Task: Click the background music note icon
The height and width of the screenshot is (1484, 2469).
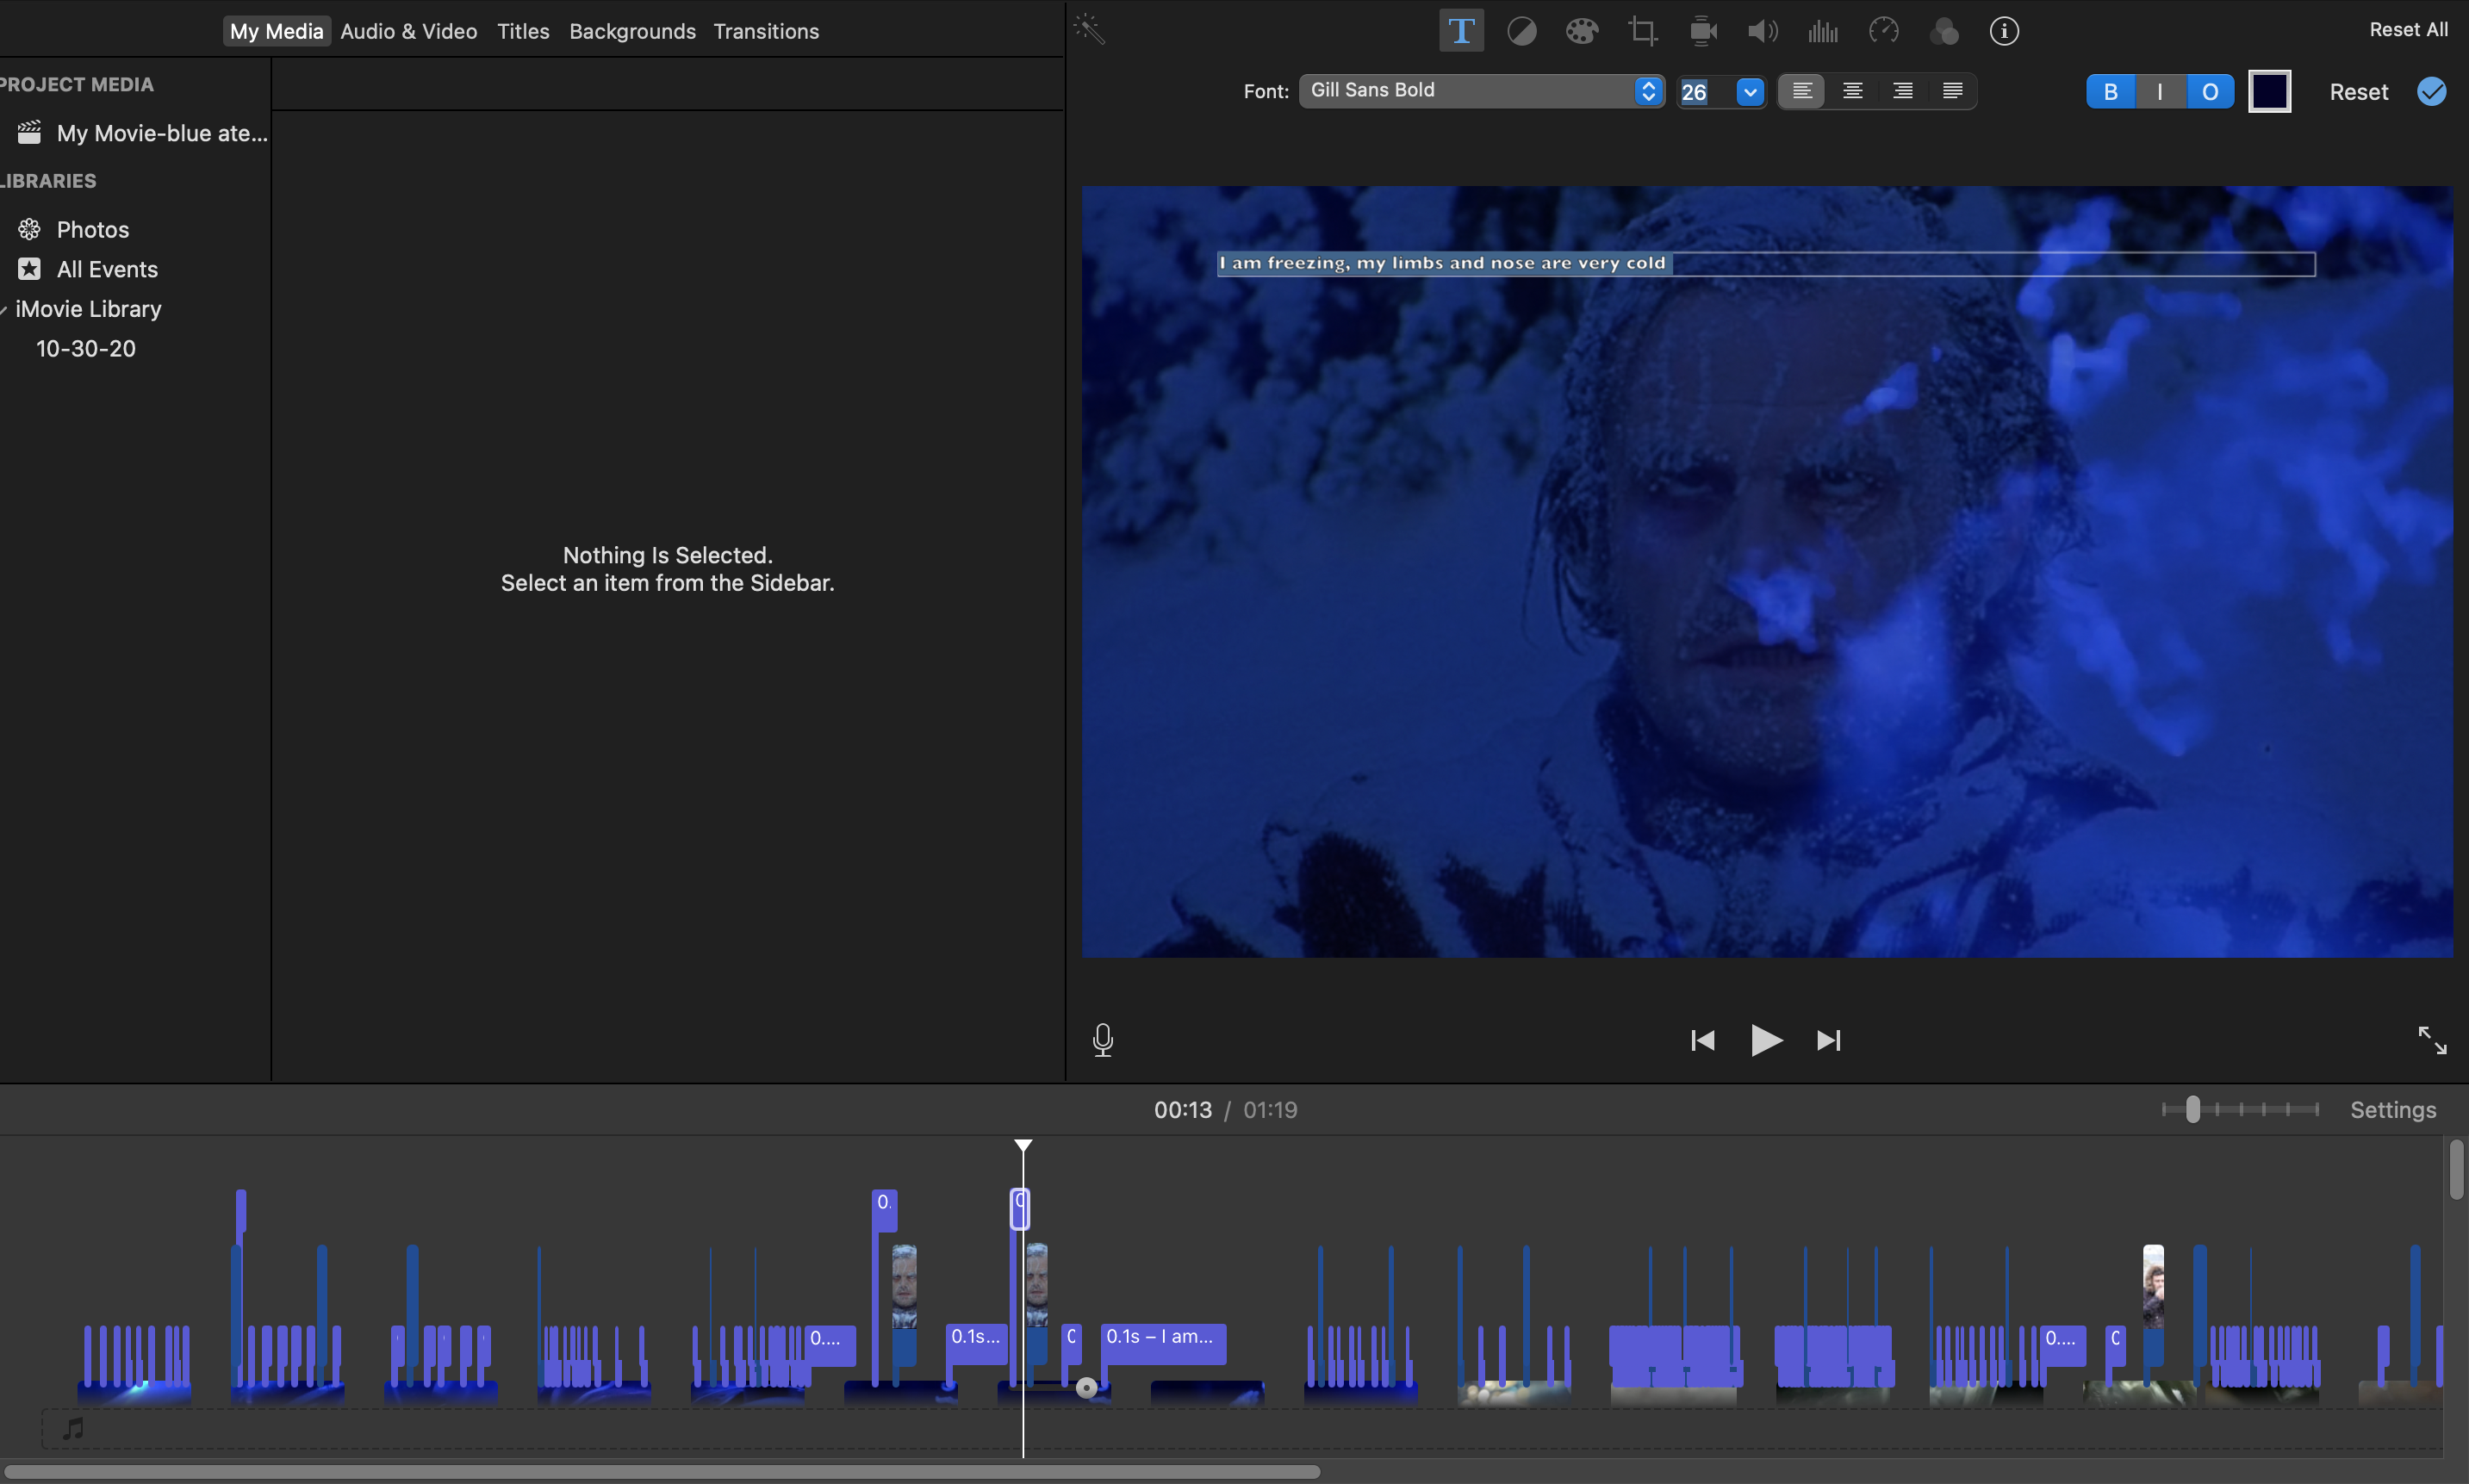Action: tap(73, 1428)
